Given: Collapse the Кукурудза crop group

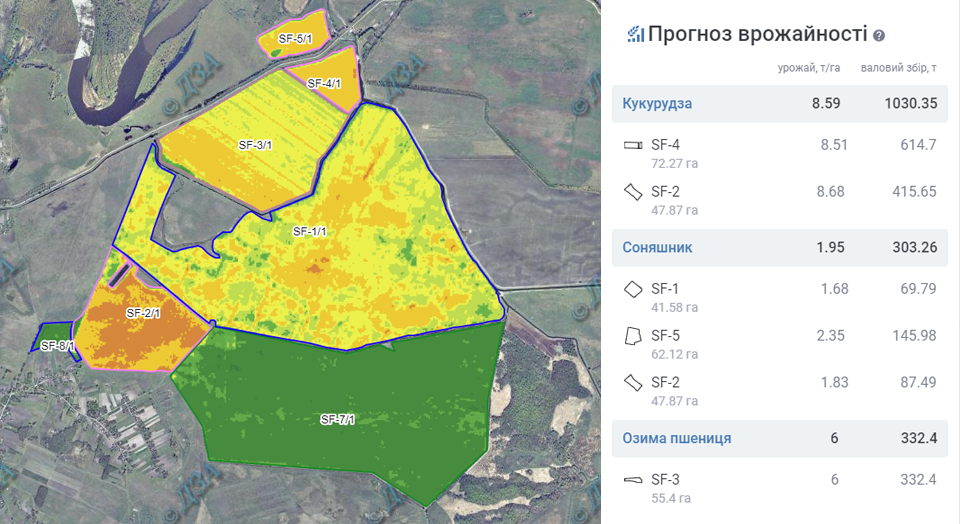Looking at the screenshot, I should click(x=657, y=103).
